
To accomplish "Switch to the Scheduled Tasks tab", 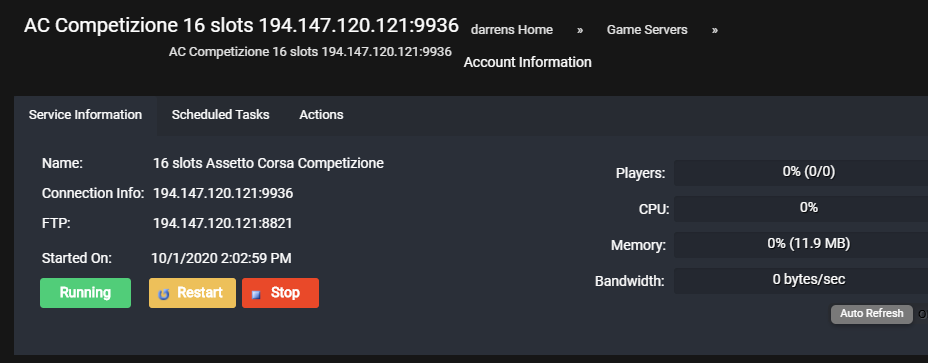I will pyautogui.click(x=220, y=115).
